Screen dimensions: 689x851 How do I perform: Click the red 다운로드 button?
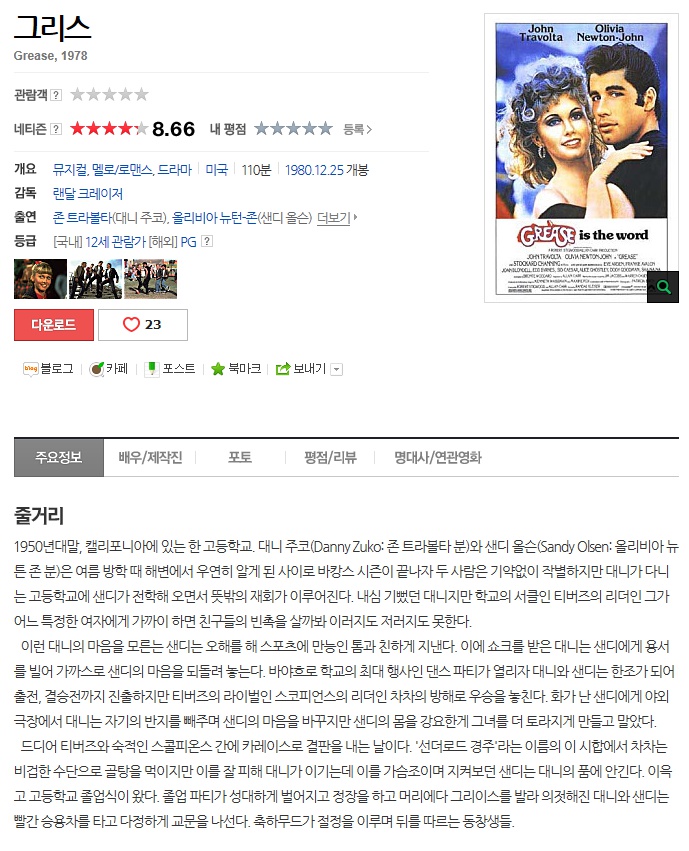pyautogui.click(x=54, y=325)
